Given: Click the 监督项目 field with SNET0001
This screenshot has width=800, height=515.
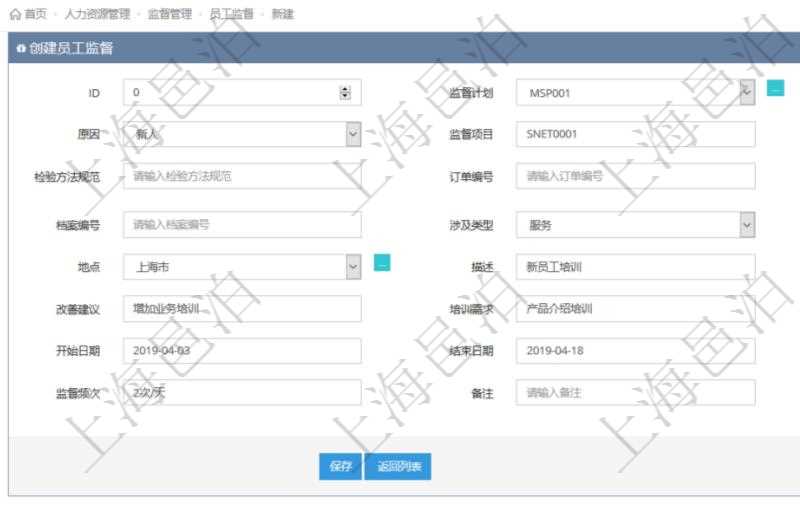Looking at the screenshot, I should point(635,134).
